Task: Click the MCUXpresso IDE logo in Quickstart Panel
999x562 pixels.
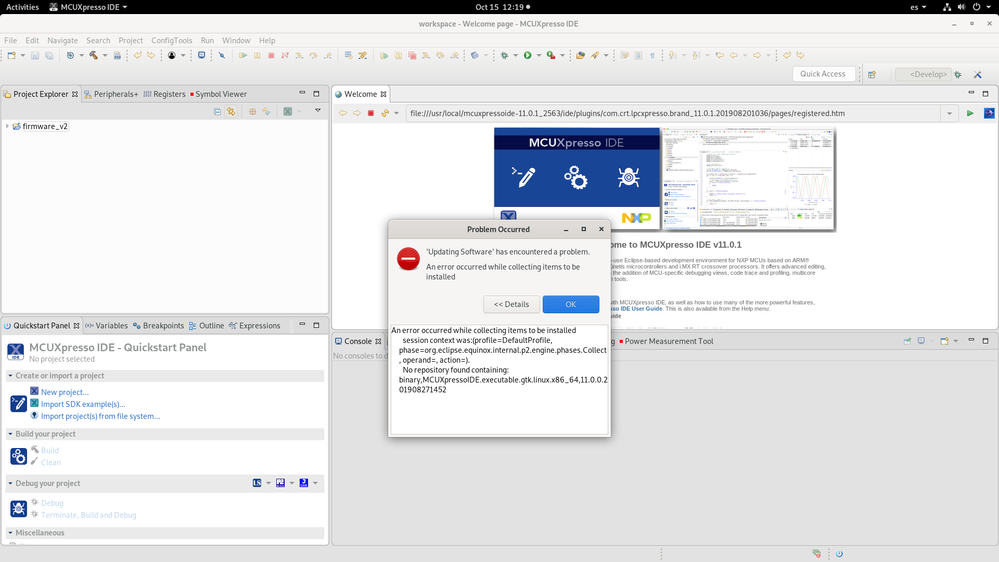Action: (x=16, y=352)
